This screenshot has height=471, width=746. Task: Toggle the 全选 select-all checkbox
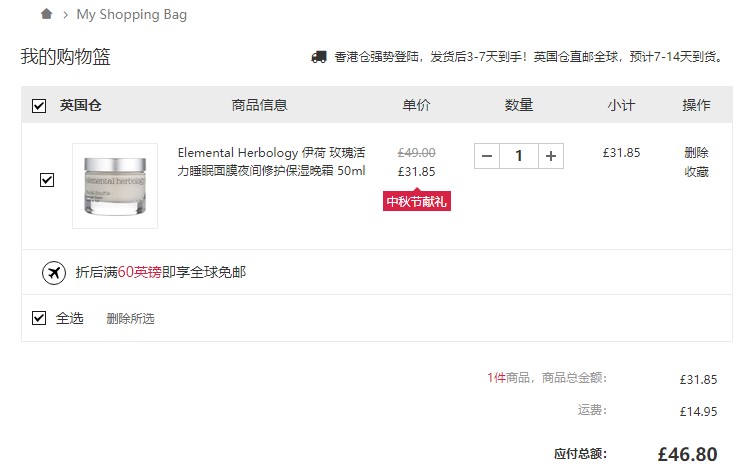tap(39, 318)
